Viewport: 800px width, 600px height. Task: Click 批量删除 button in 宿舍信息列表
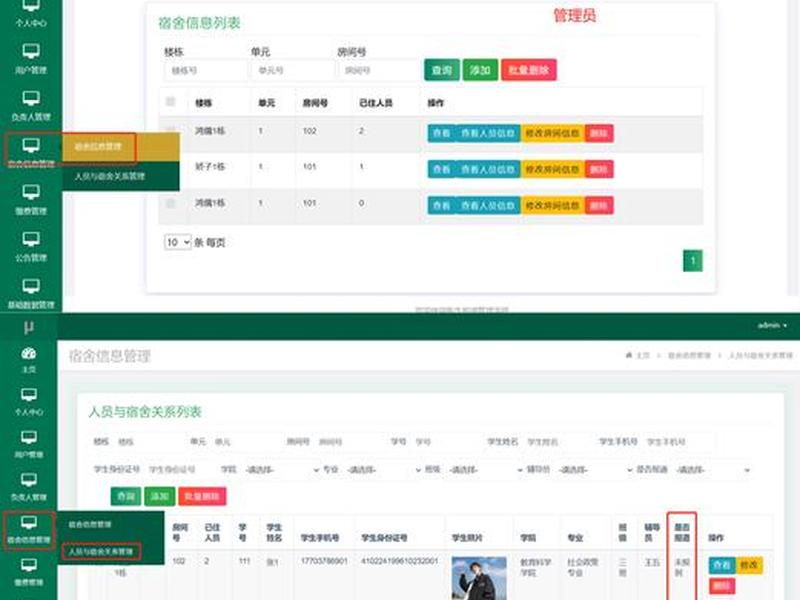(x=529, y=70)
